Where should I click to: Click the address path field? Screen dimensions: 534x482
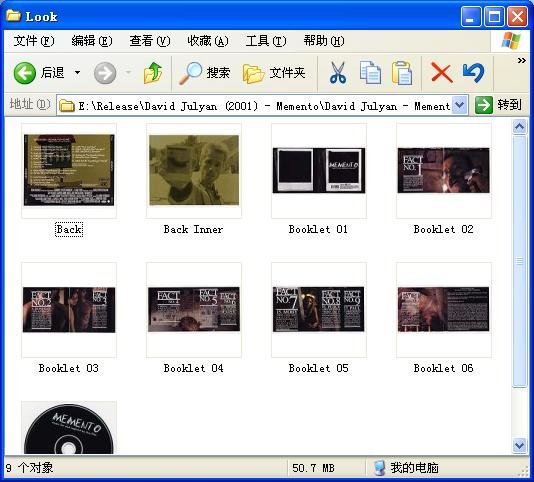point(262,106)
